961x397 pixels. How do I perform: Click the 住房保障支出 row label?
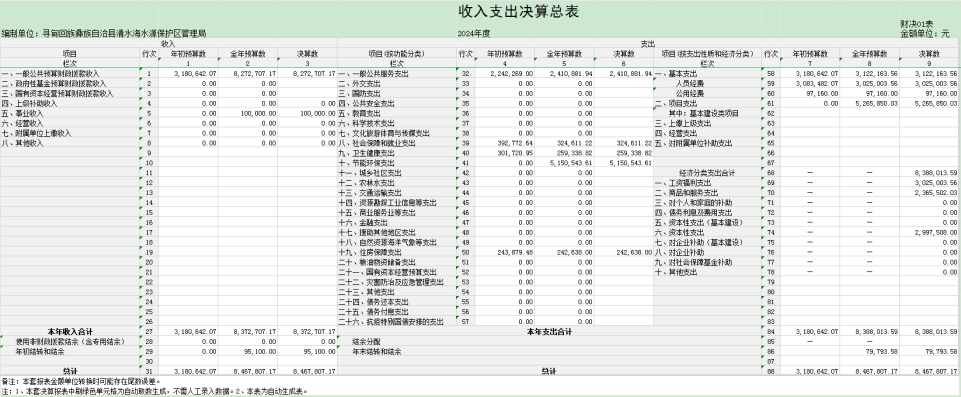[397, 252]
